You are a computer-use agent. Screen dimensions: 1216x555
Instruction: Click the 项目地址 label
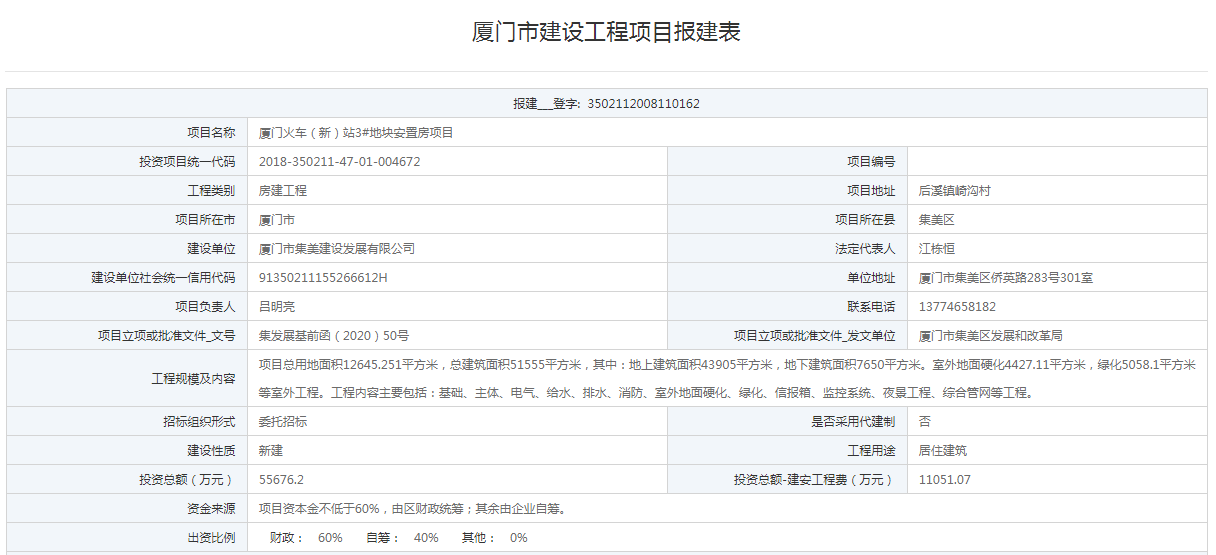coord(871,191)
